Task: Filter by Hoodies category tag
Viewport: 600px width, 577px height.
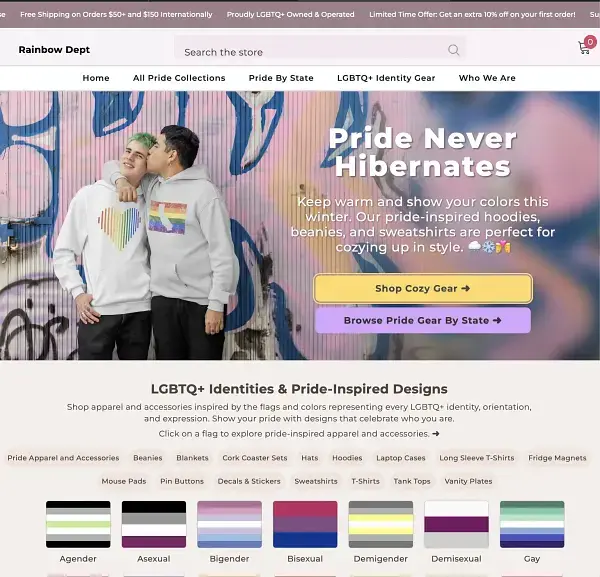Action: click(x=347, y=458)
